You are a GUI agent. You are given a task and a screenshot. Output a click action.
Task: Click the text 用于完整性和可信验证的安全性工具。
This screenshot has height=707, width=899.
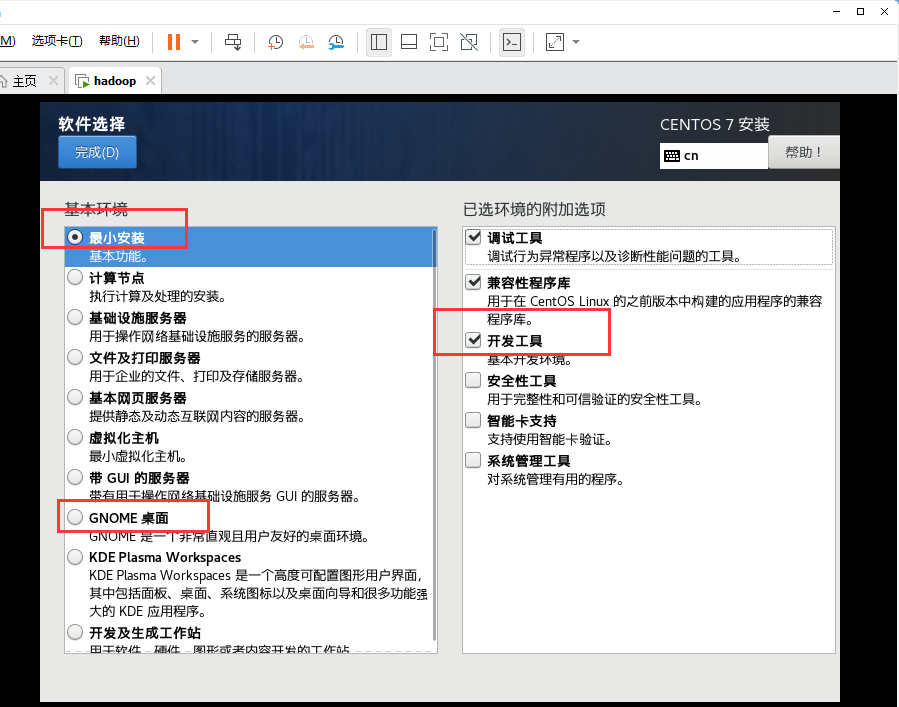[x=595, y=399]
